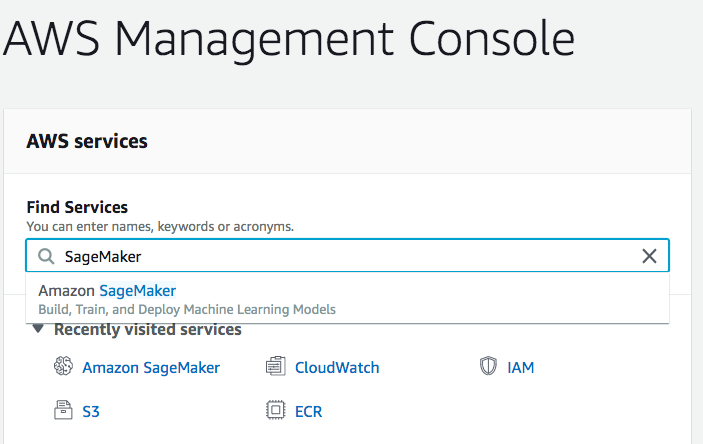
Task: Select the Amazon SageMaker search suggestion
Action: [347, 299]
